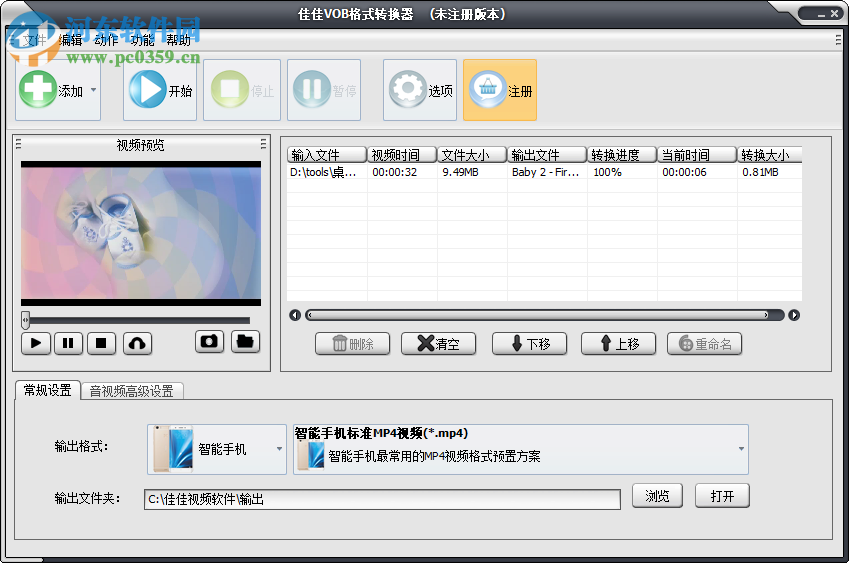Click the 00:00:32 duration cell
This screenshot has width=849, height=563.
[x=395, y=172]
